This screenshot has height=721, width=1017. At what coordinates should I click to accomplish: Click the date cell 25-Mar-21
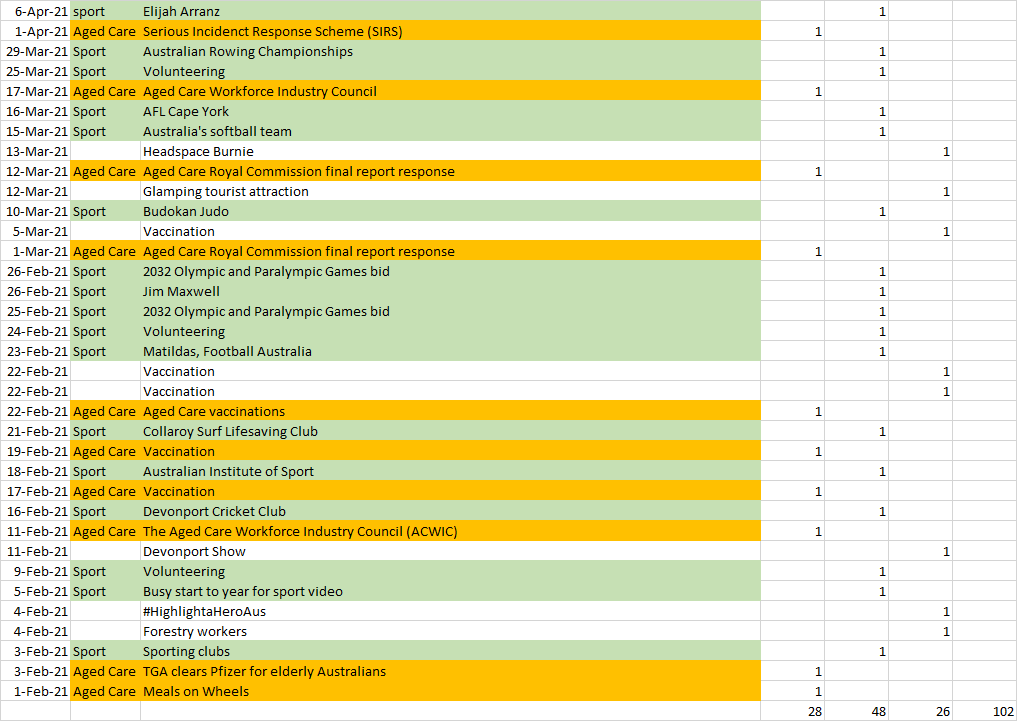[35, 71]
